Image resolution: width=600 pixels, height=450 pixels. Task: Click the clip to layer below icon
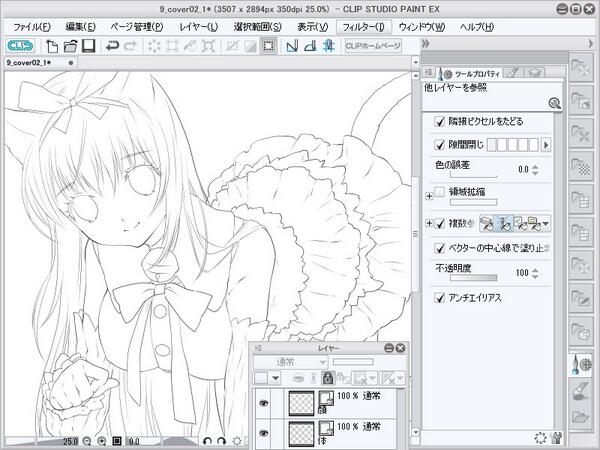pyautogui.click(x=298, y=378)
